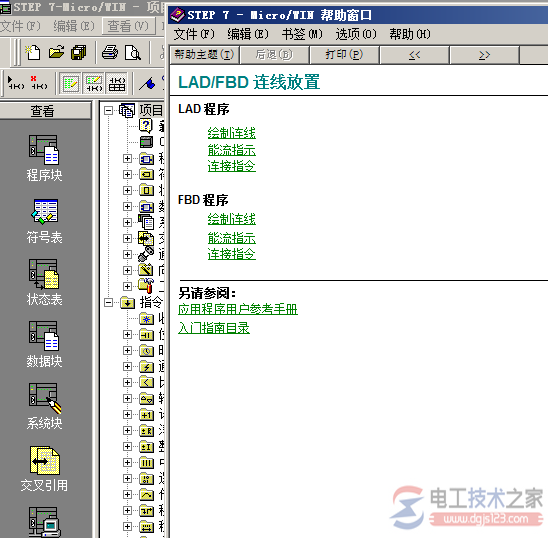Click the Save toolbar icon
548x538 pixels.
79,53
